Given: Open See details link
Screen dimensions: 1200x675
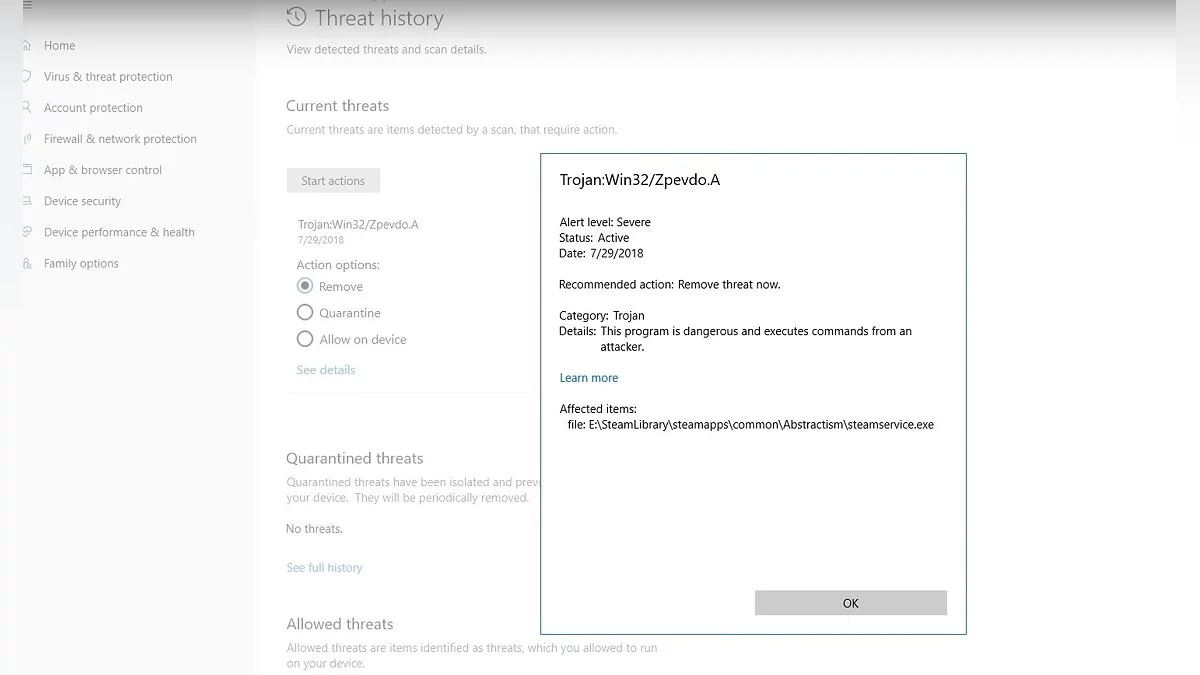Looking at the screenshot, I should pyautogui.click(x=326, y=370).
